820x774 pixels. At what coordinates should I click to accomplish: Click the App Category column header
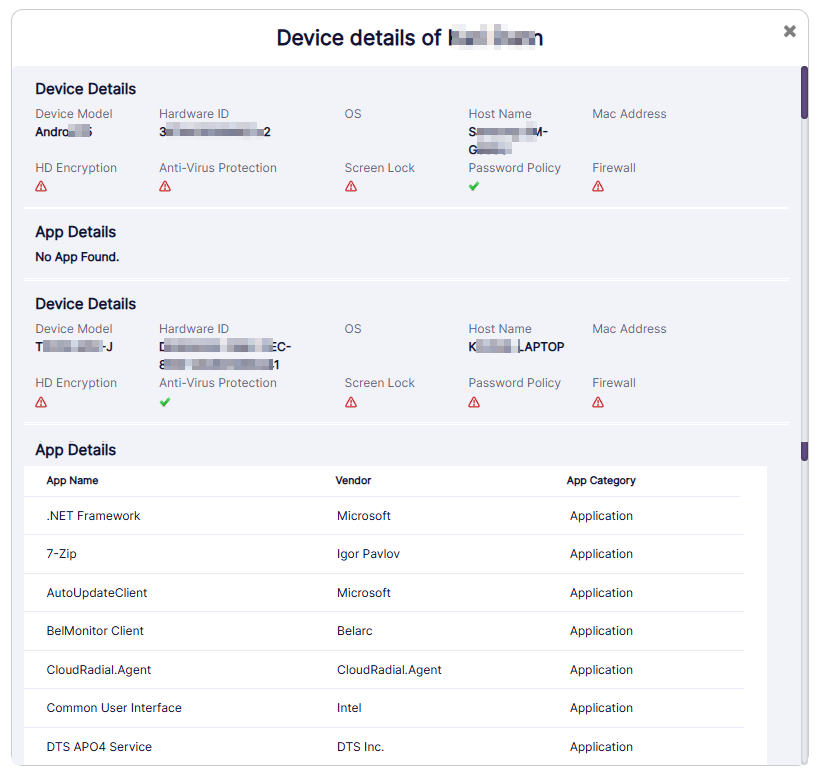[x=601, y=480]
